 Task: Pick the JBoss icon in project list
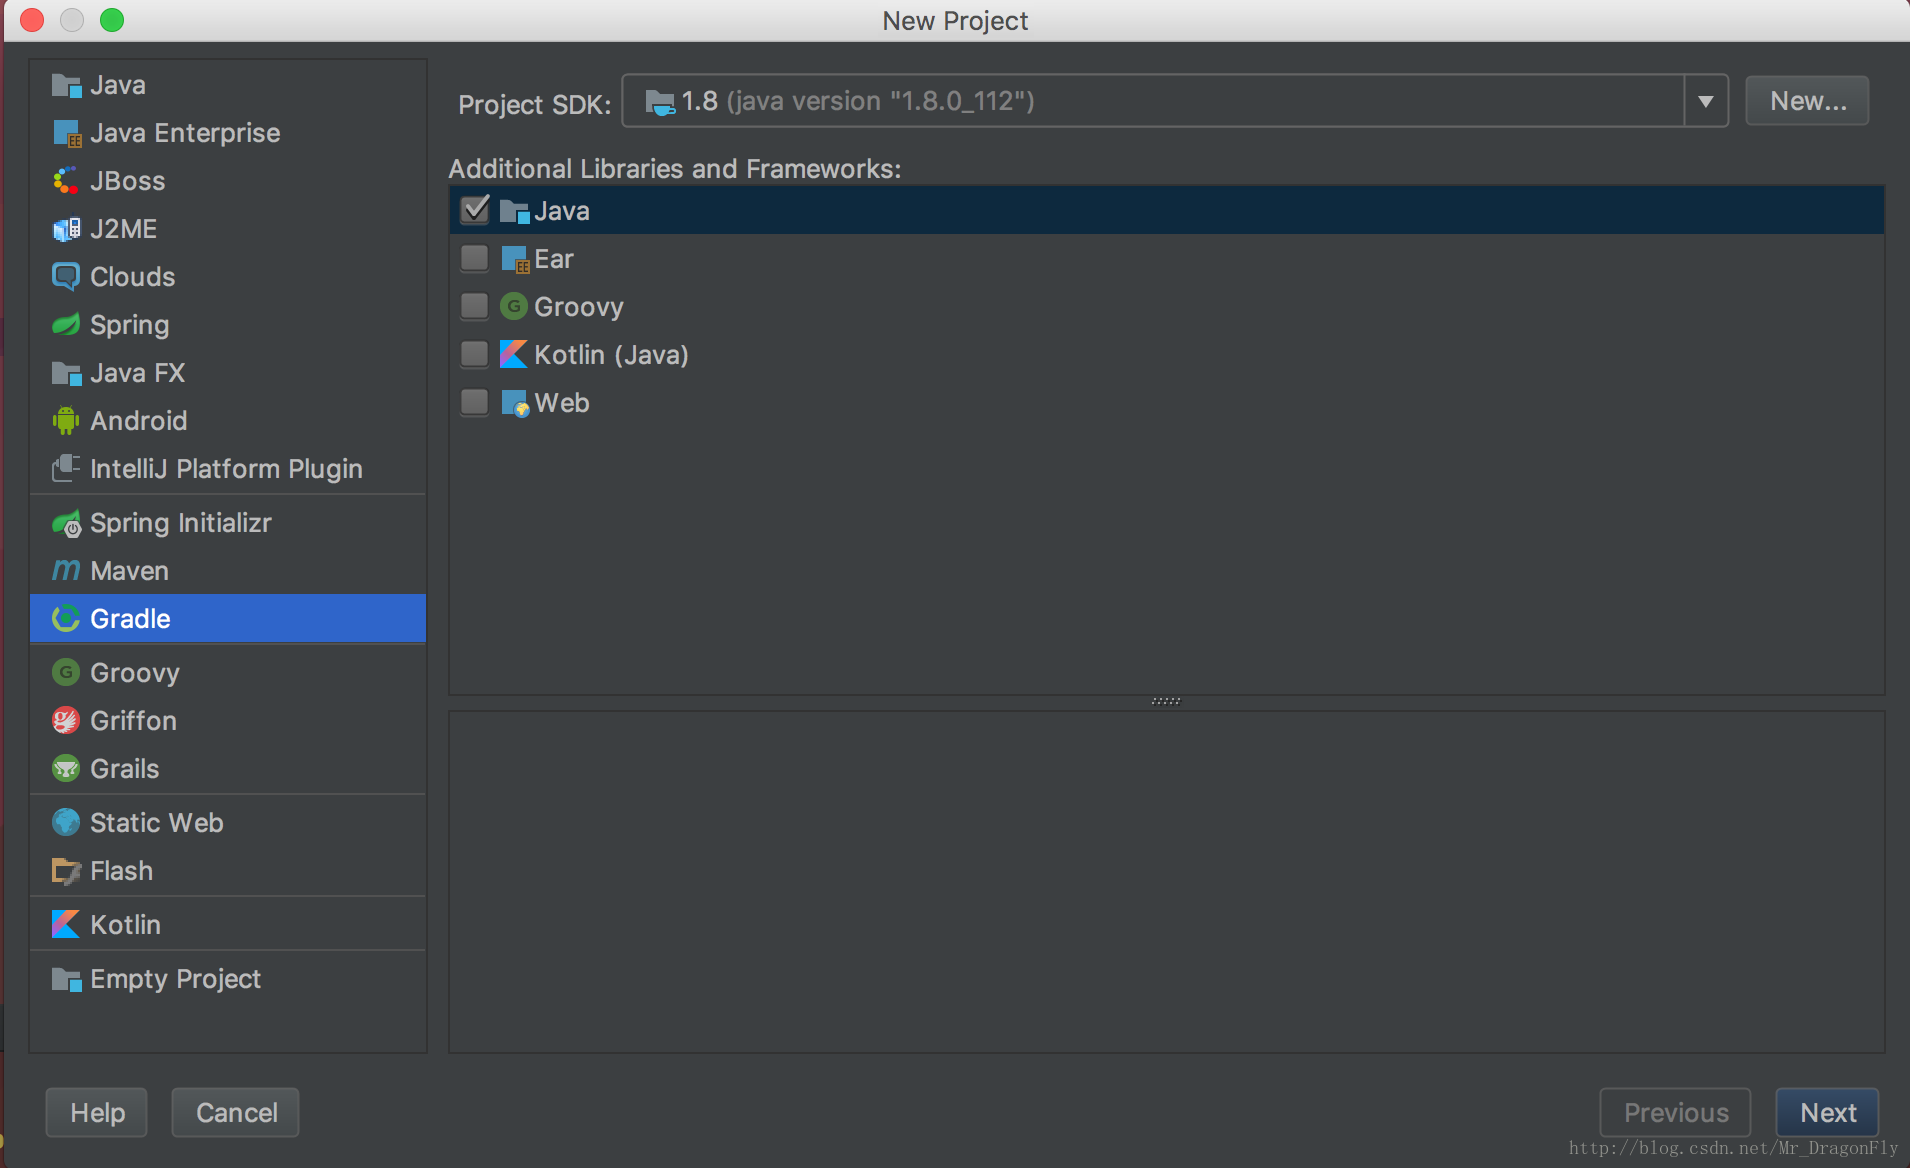66,181
